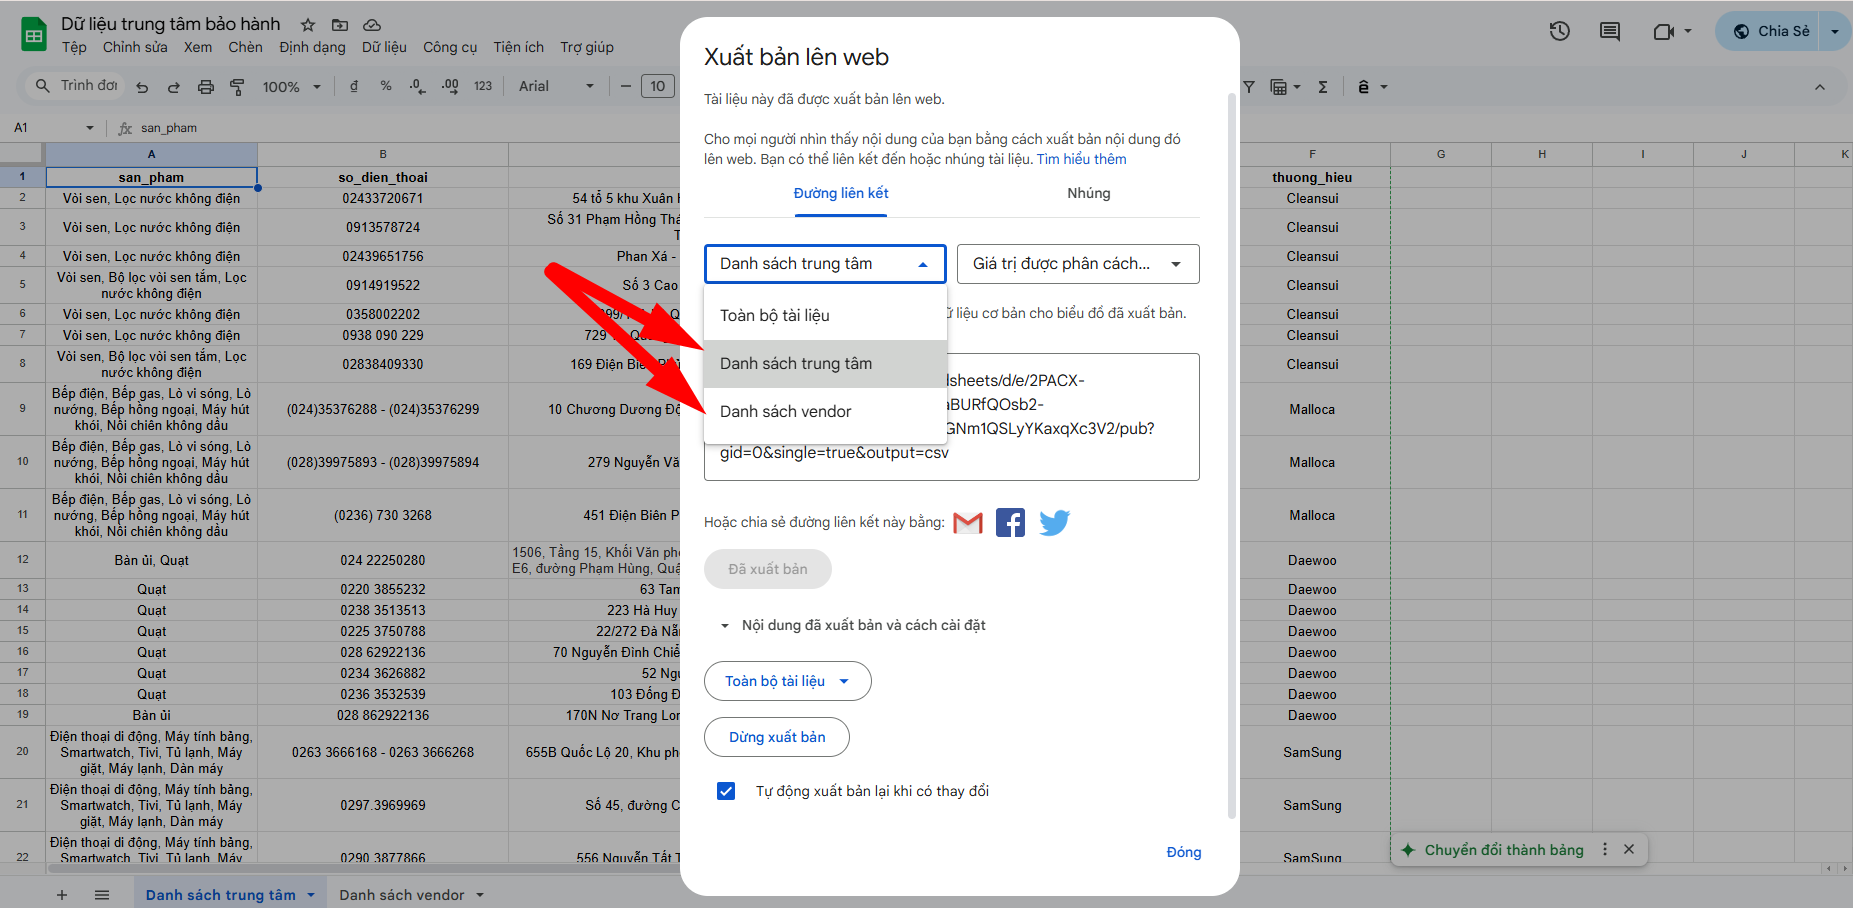Viewport: 1853px width, 908px height.
Task: Open Danh sách vendor tab menu arrow
Action: (480, 895)
